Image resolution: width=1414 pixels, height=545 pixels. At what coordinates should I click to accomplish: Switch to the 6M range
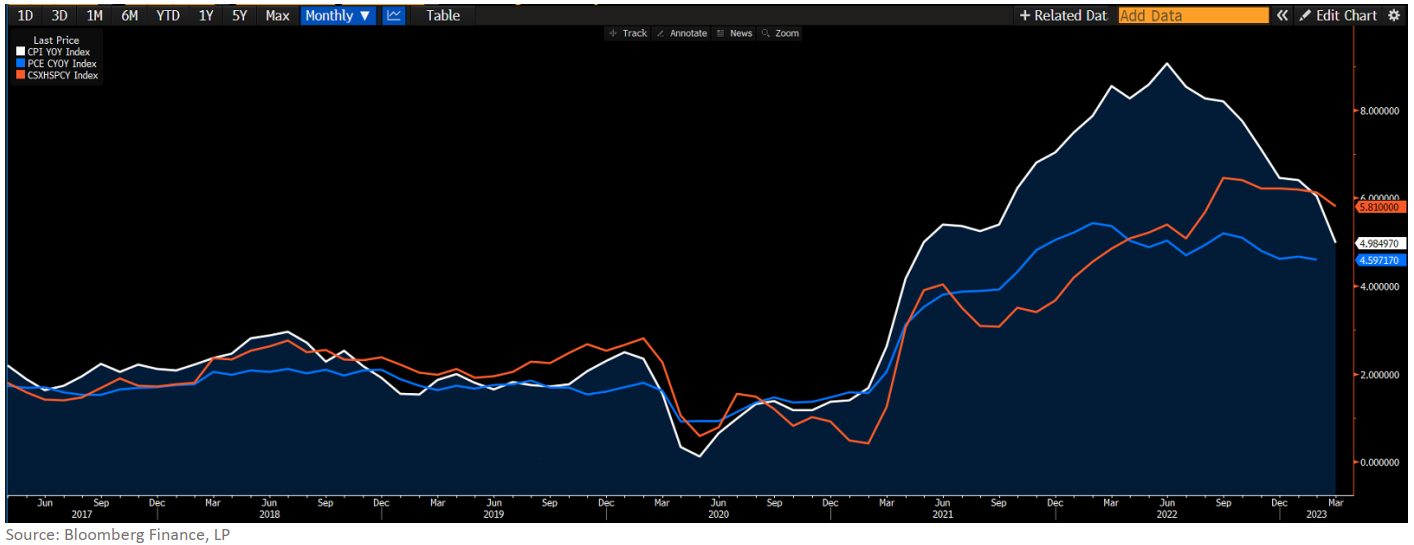point(130,15)
